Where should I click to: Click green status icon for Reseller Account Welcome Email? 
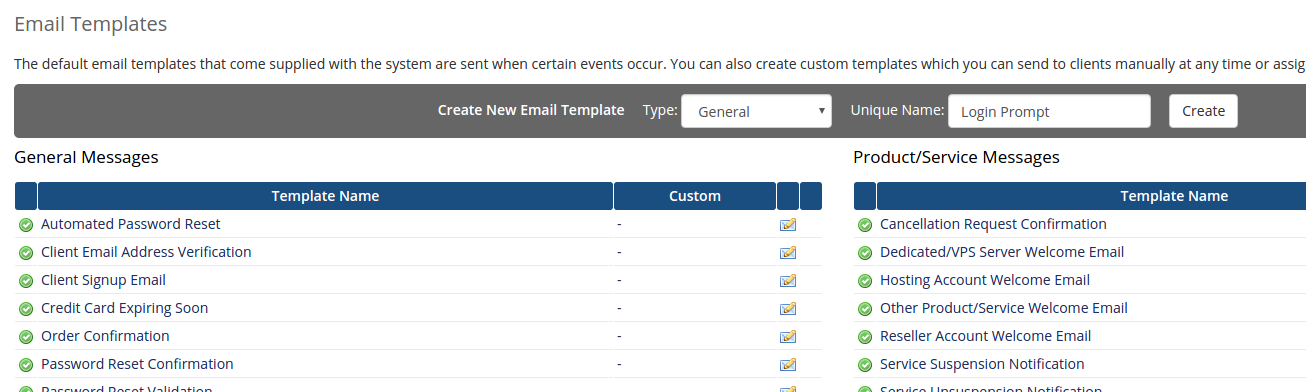tap(865, 337)
